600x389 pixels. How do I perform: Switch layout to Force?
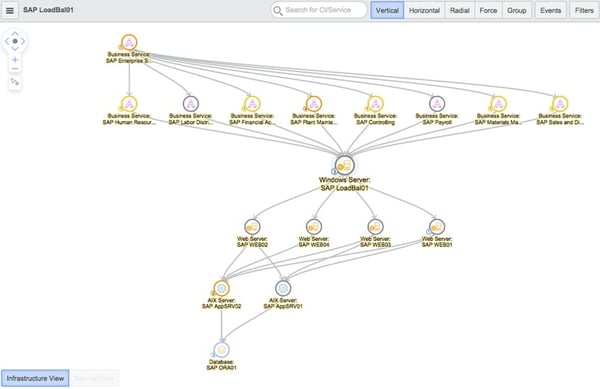pos(488,10)
